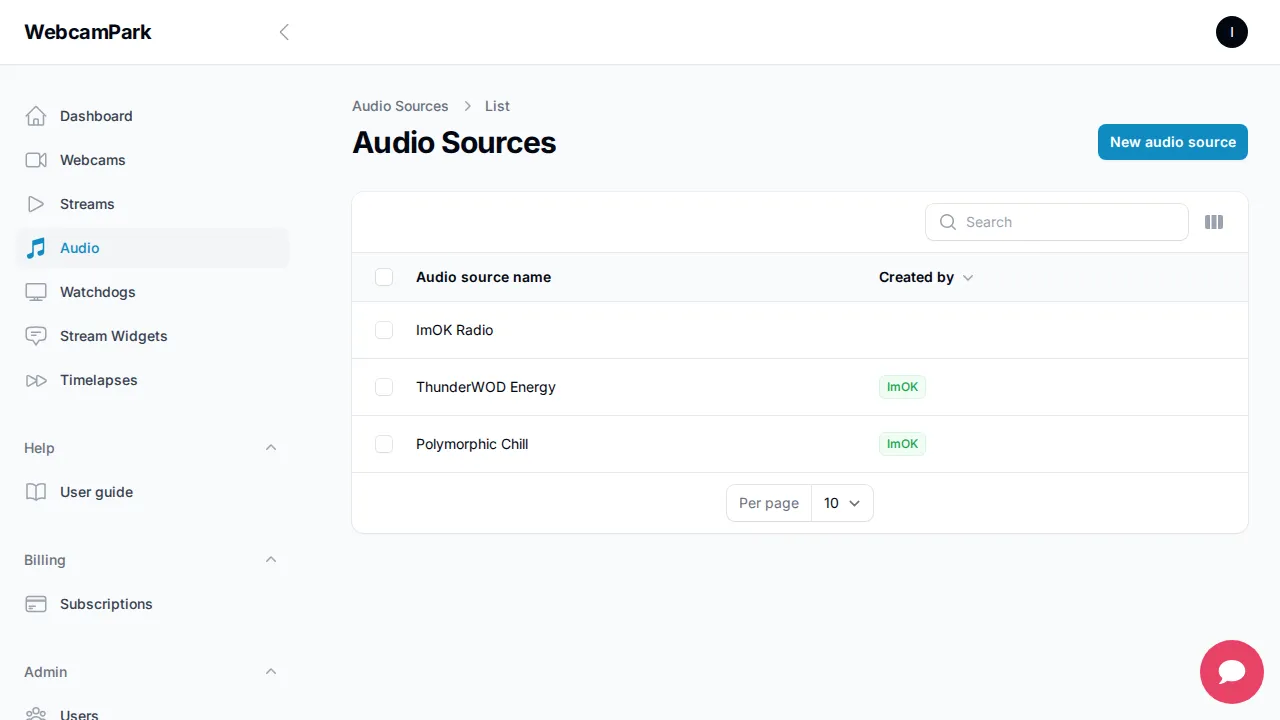
Task: Sort table by Created by column
Action: tap(925, 277)
